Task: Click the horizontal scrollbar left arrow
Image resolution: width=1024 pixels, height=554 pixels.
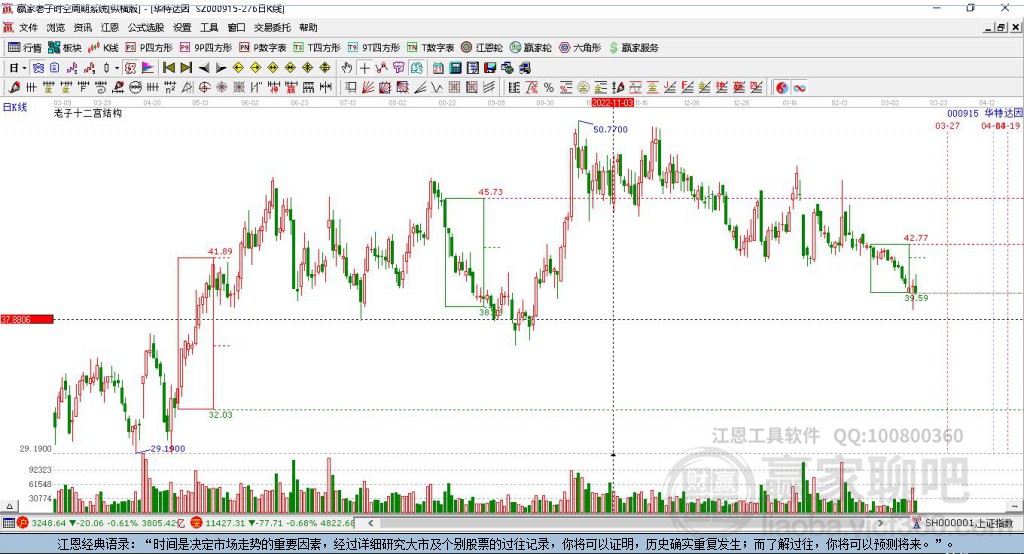Action: [370, 523]
